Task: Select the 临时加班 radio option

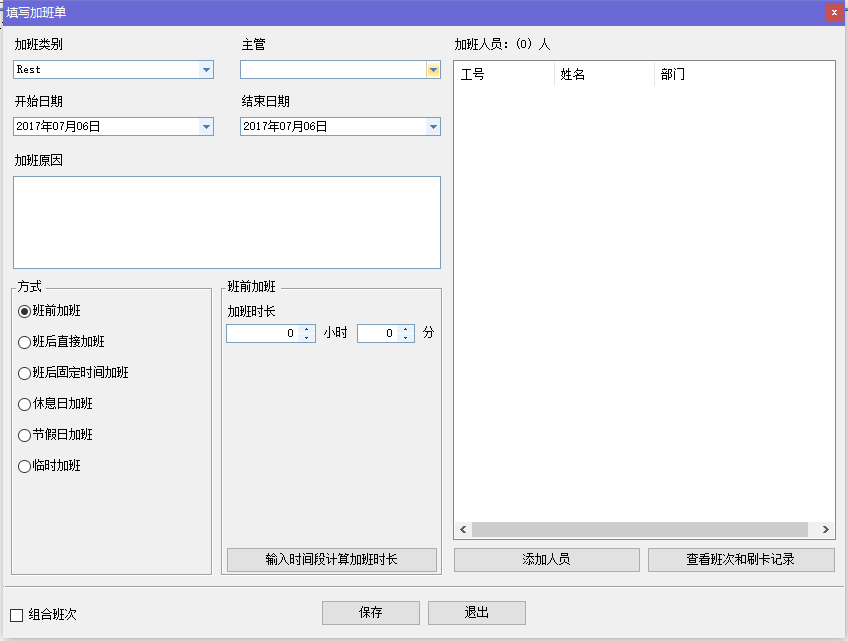Action: pyautogui.click(x=25, y=466)
